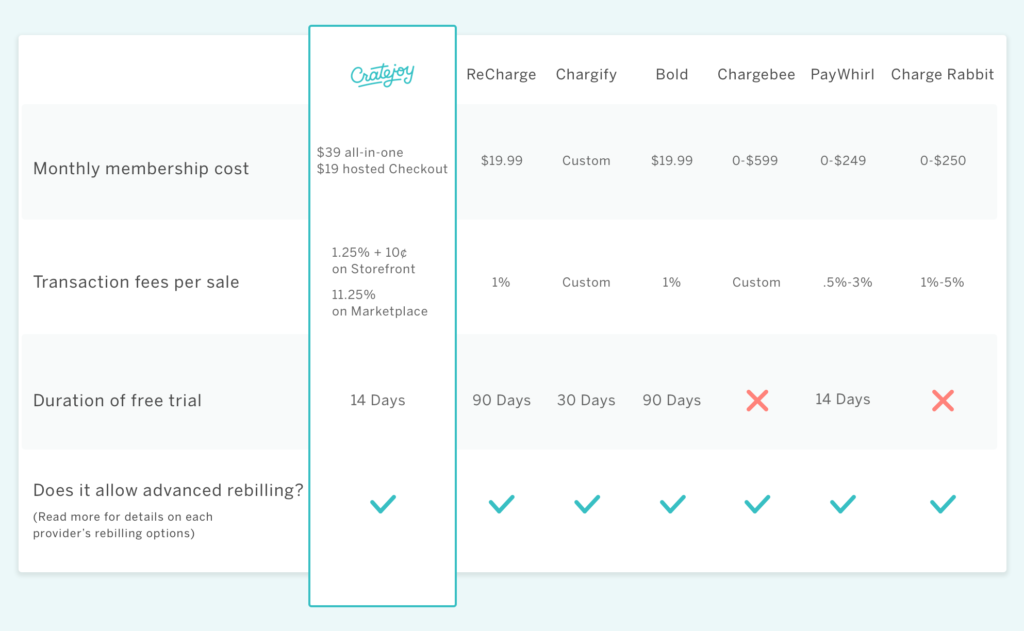Click the Monthly membership cost row label
The width and height of the screenshot is (1024, 631).
click(x=141, y=169)
